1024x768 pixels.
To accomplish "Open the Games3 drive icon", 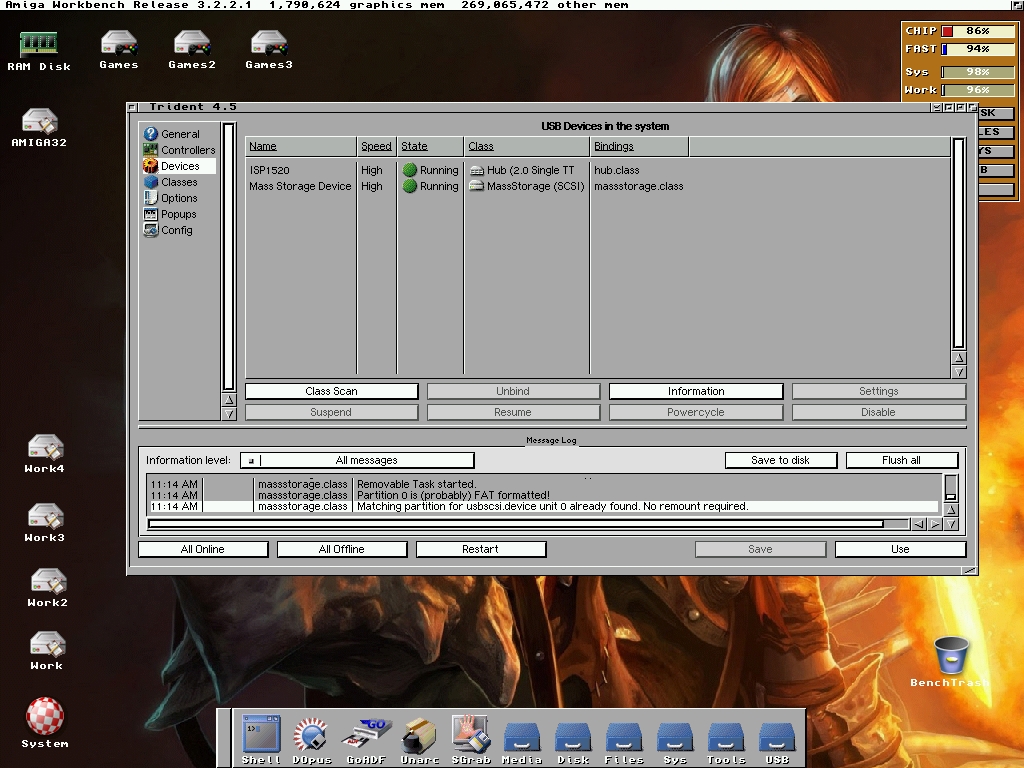I will (x=268, y=50).
